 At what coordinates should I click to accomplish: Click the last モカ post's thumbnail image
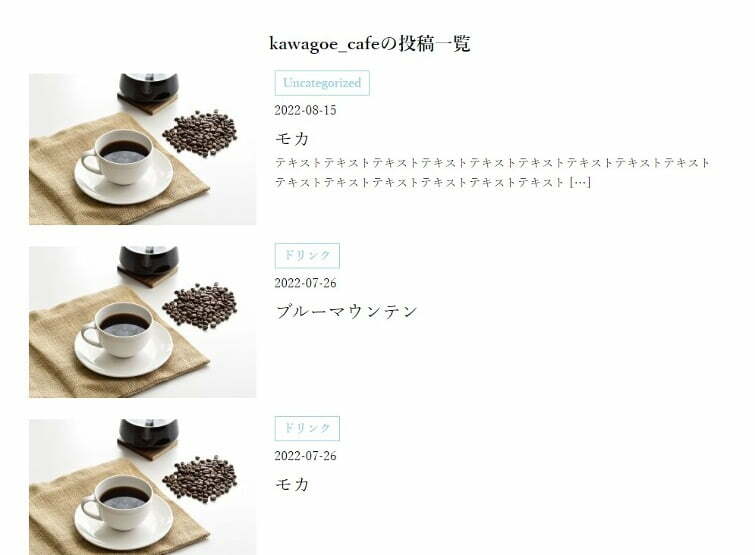143,487
